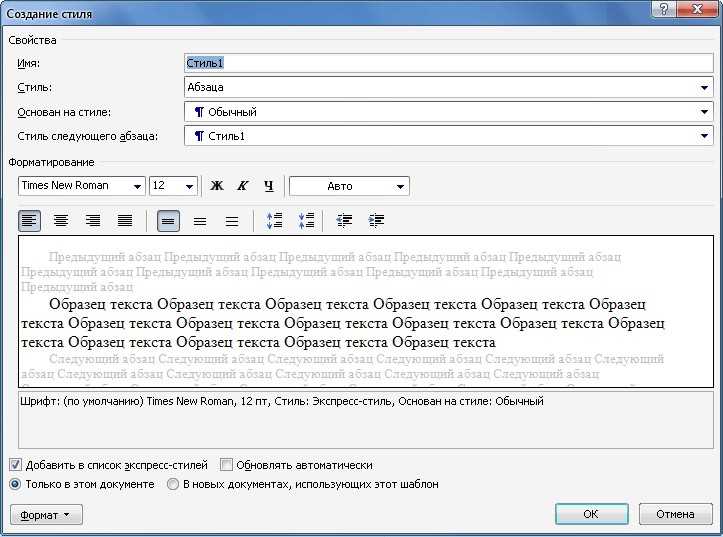This screenshot has width=723, height=537.
Task: Click the Свойства section heading
Action: coord(32,40)
